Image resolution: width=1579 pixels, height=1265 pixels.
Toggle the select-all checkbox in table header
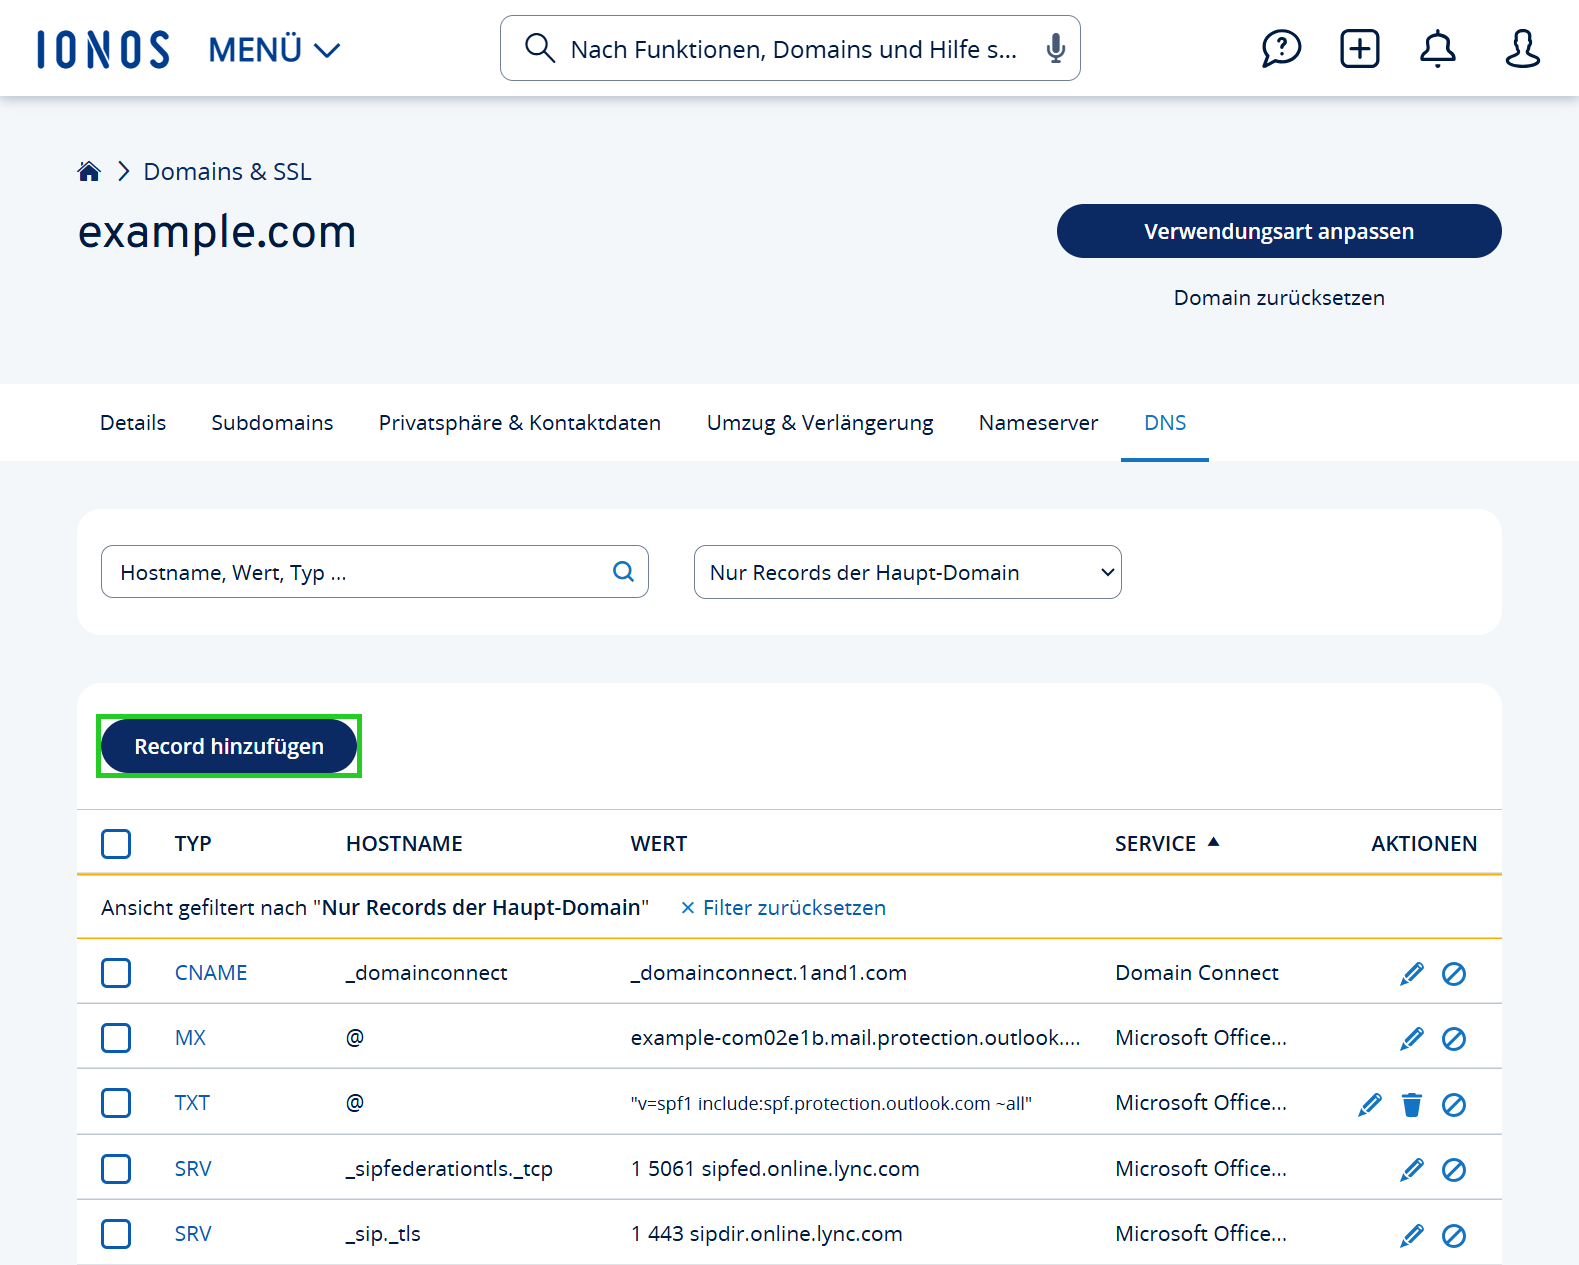point(116,843)
